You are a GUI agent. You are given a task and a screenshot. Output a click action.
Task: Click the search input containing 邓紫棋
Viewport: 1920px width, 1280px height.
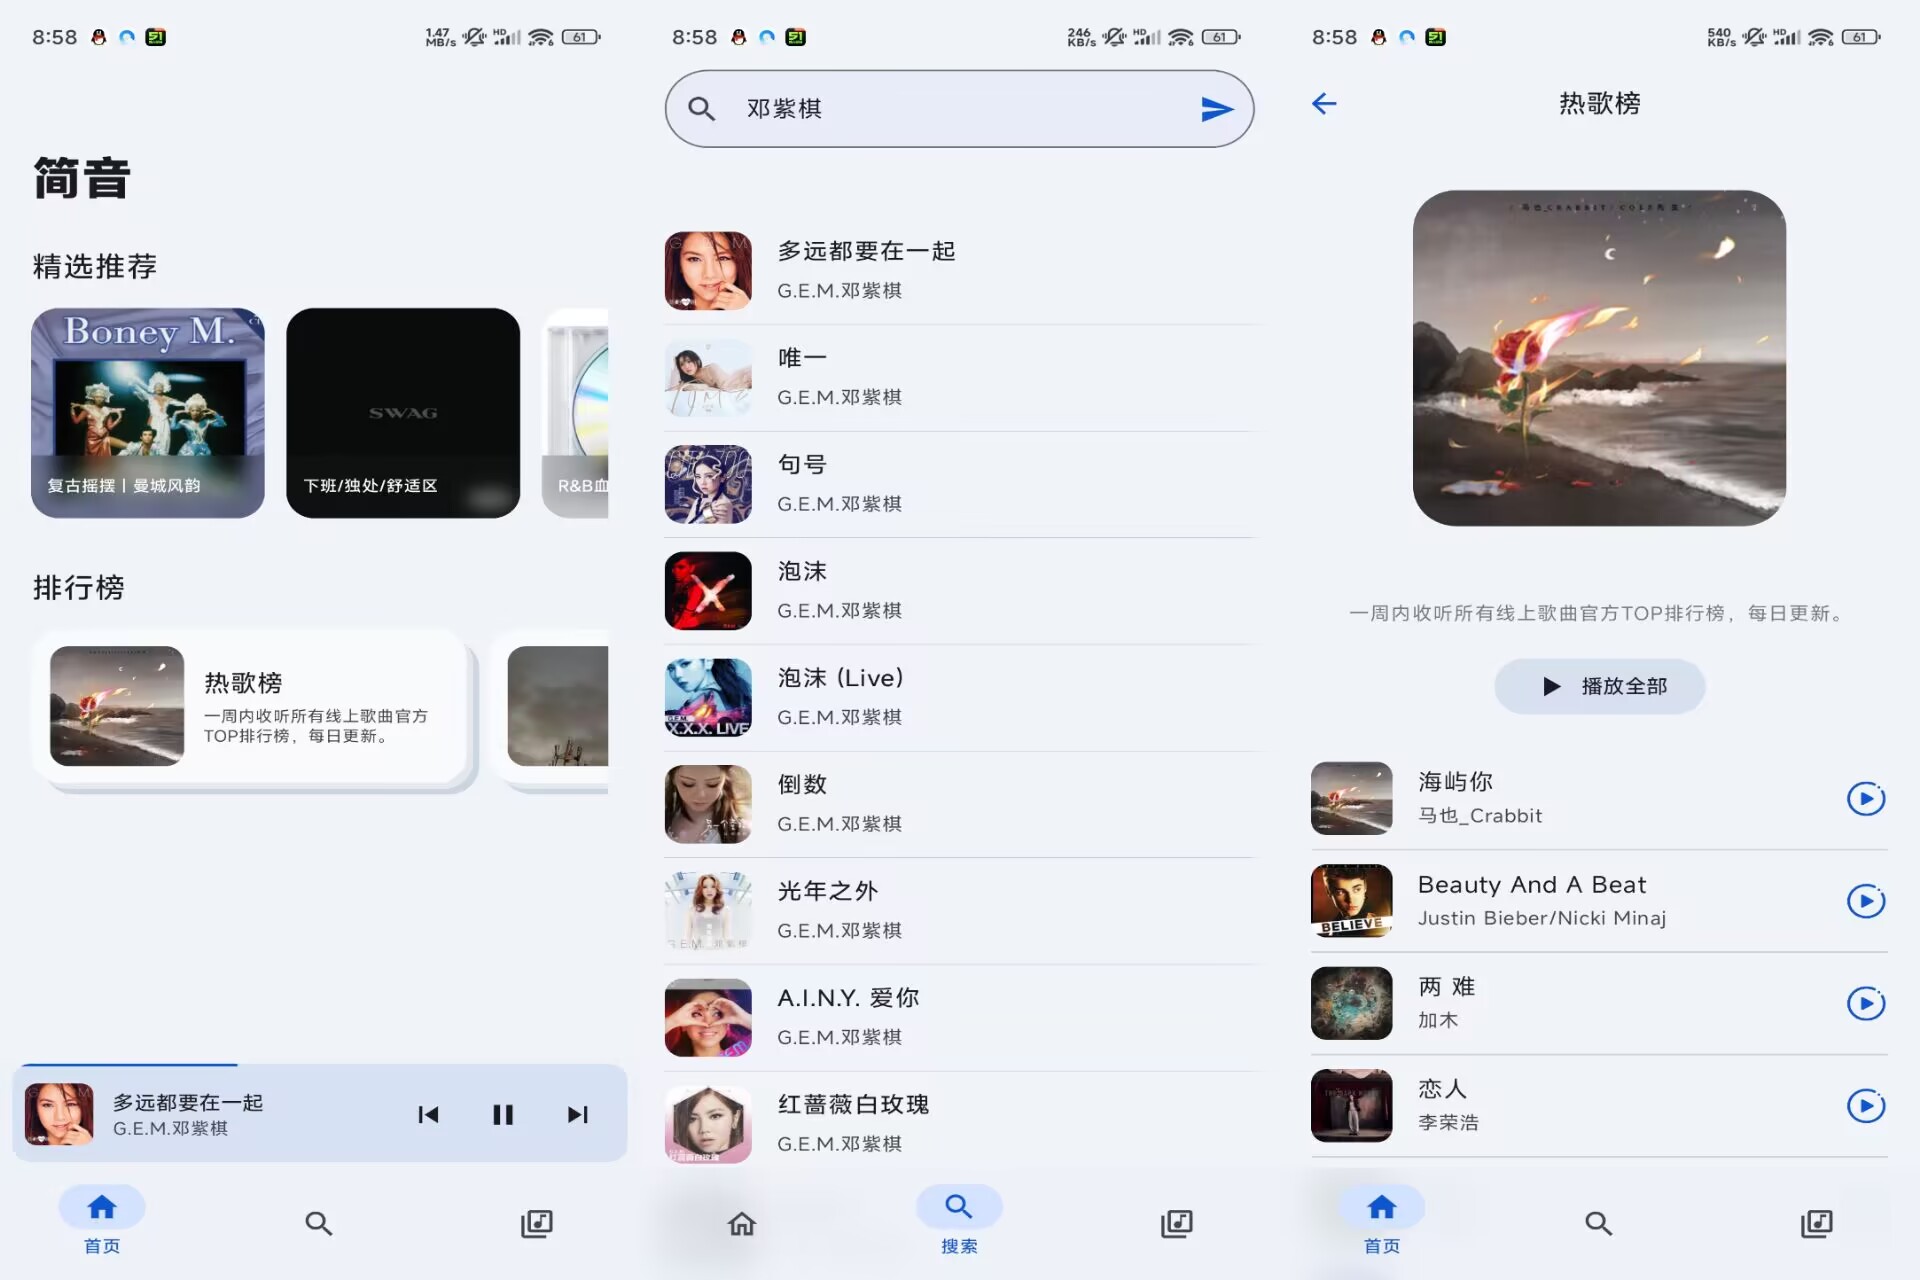pos(900,109)
